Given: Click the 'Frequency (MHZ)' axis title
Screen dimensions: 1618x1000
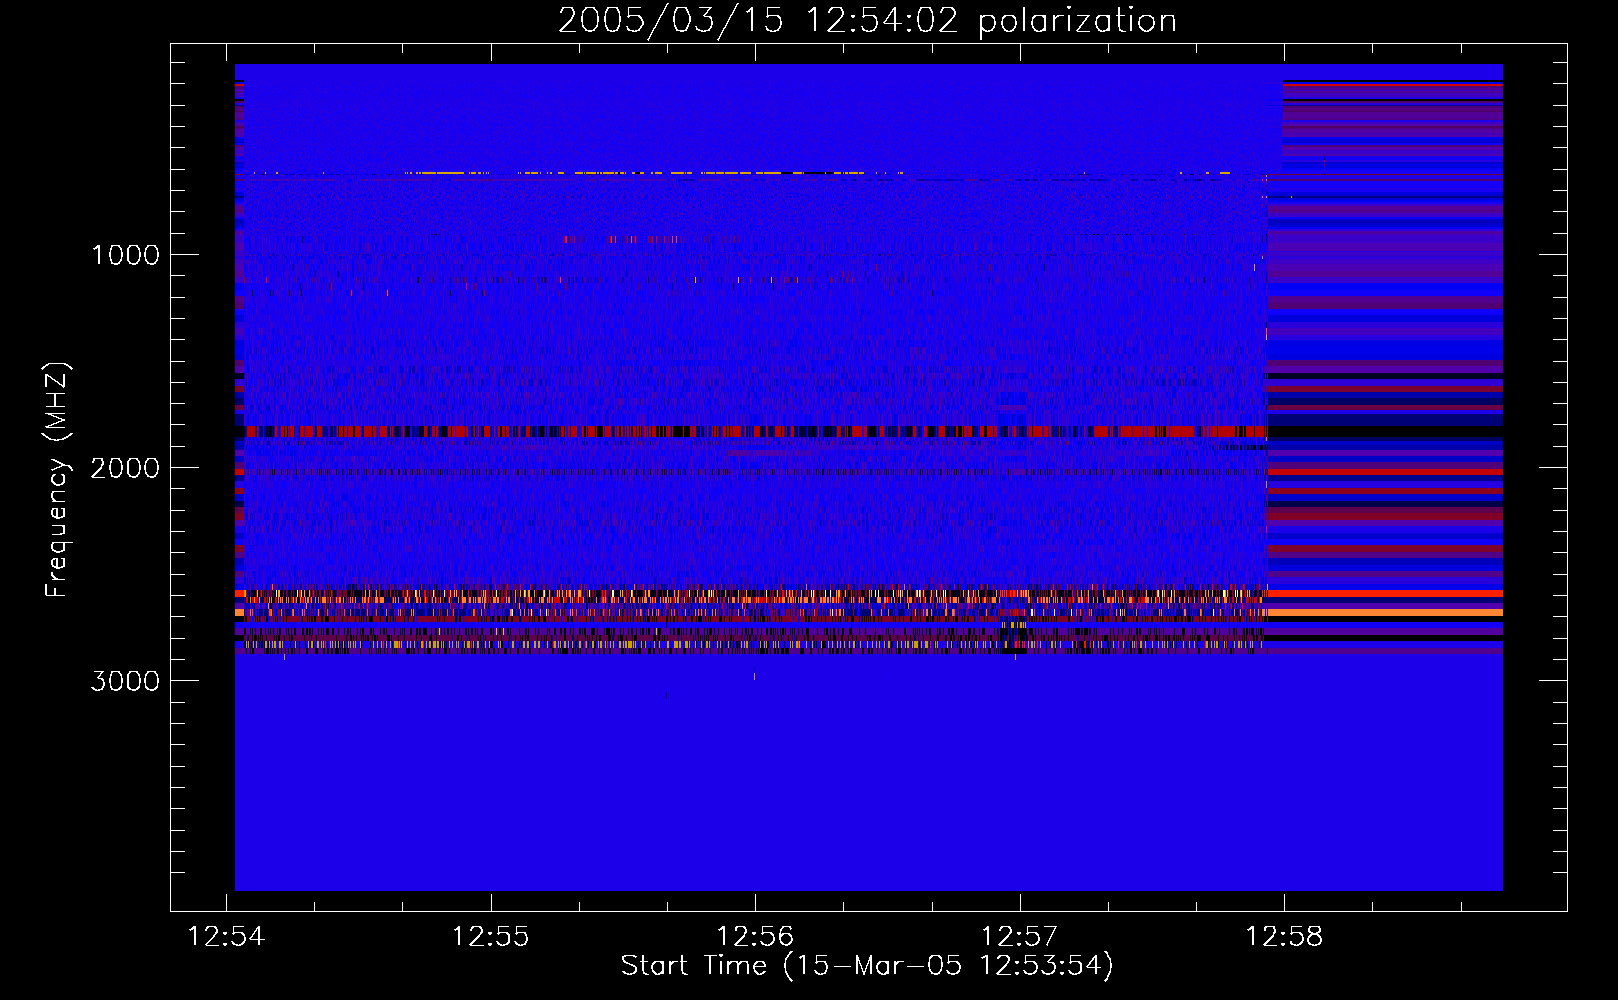Looking at the screenshot, I should [57, 479].
